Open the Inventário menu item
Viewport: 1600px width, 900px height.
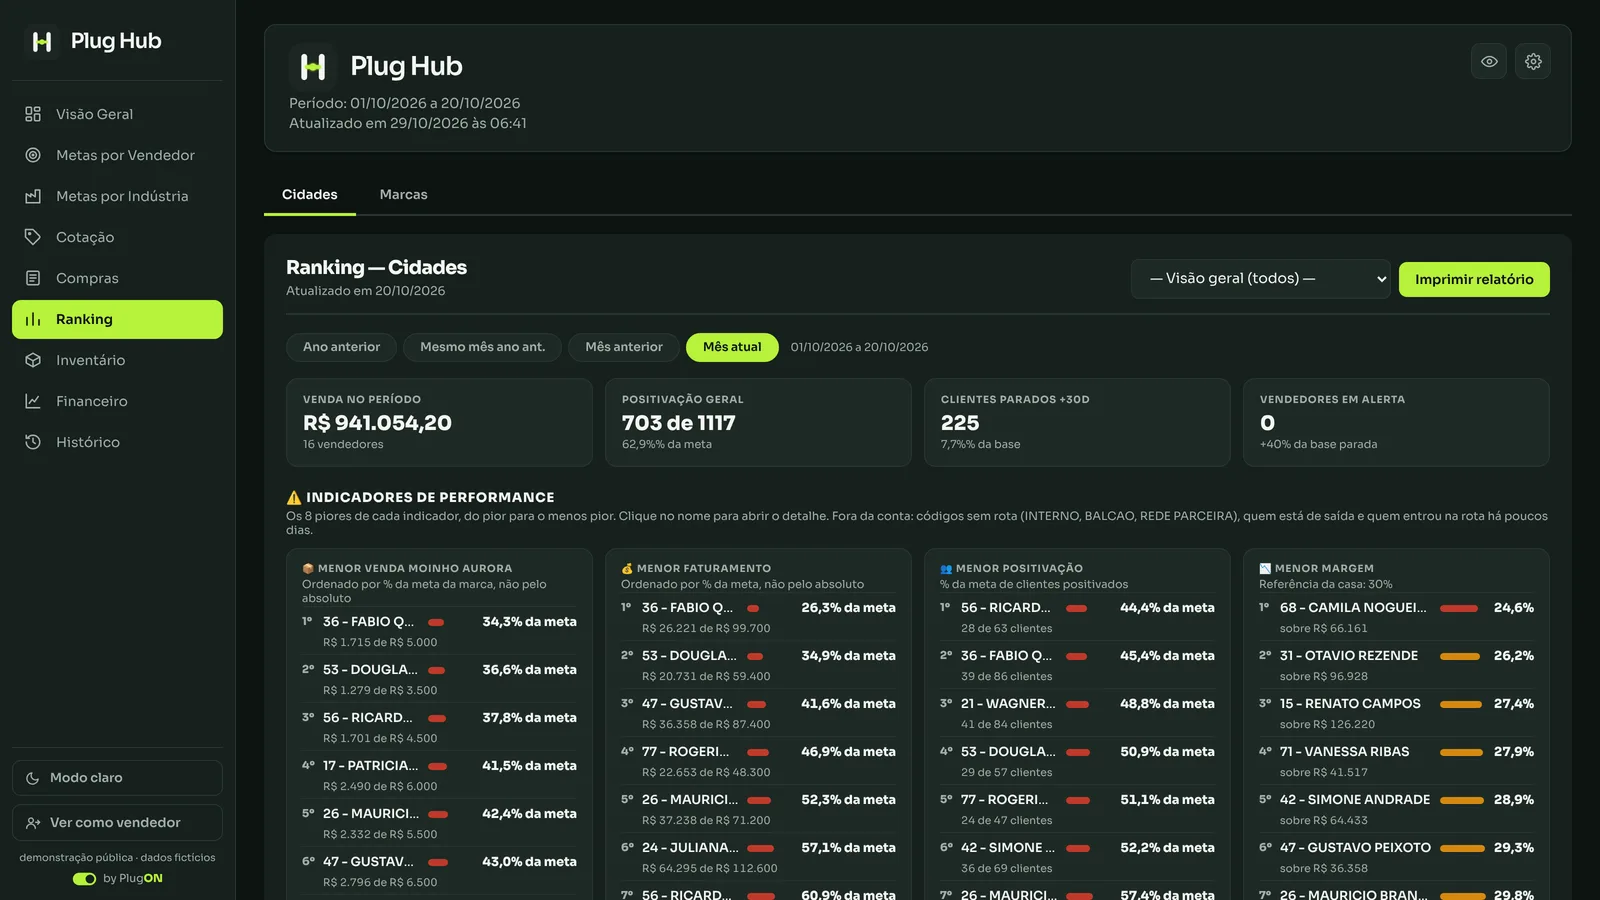coord(117,360)
